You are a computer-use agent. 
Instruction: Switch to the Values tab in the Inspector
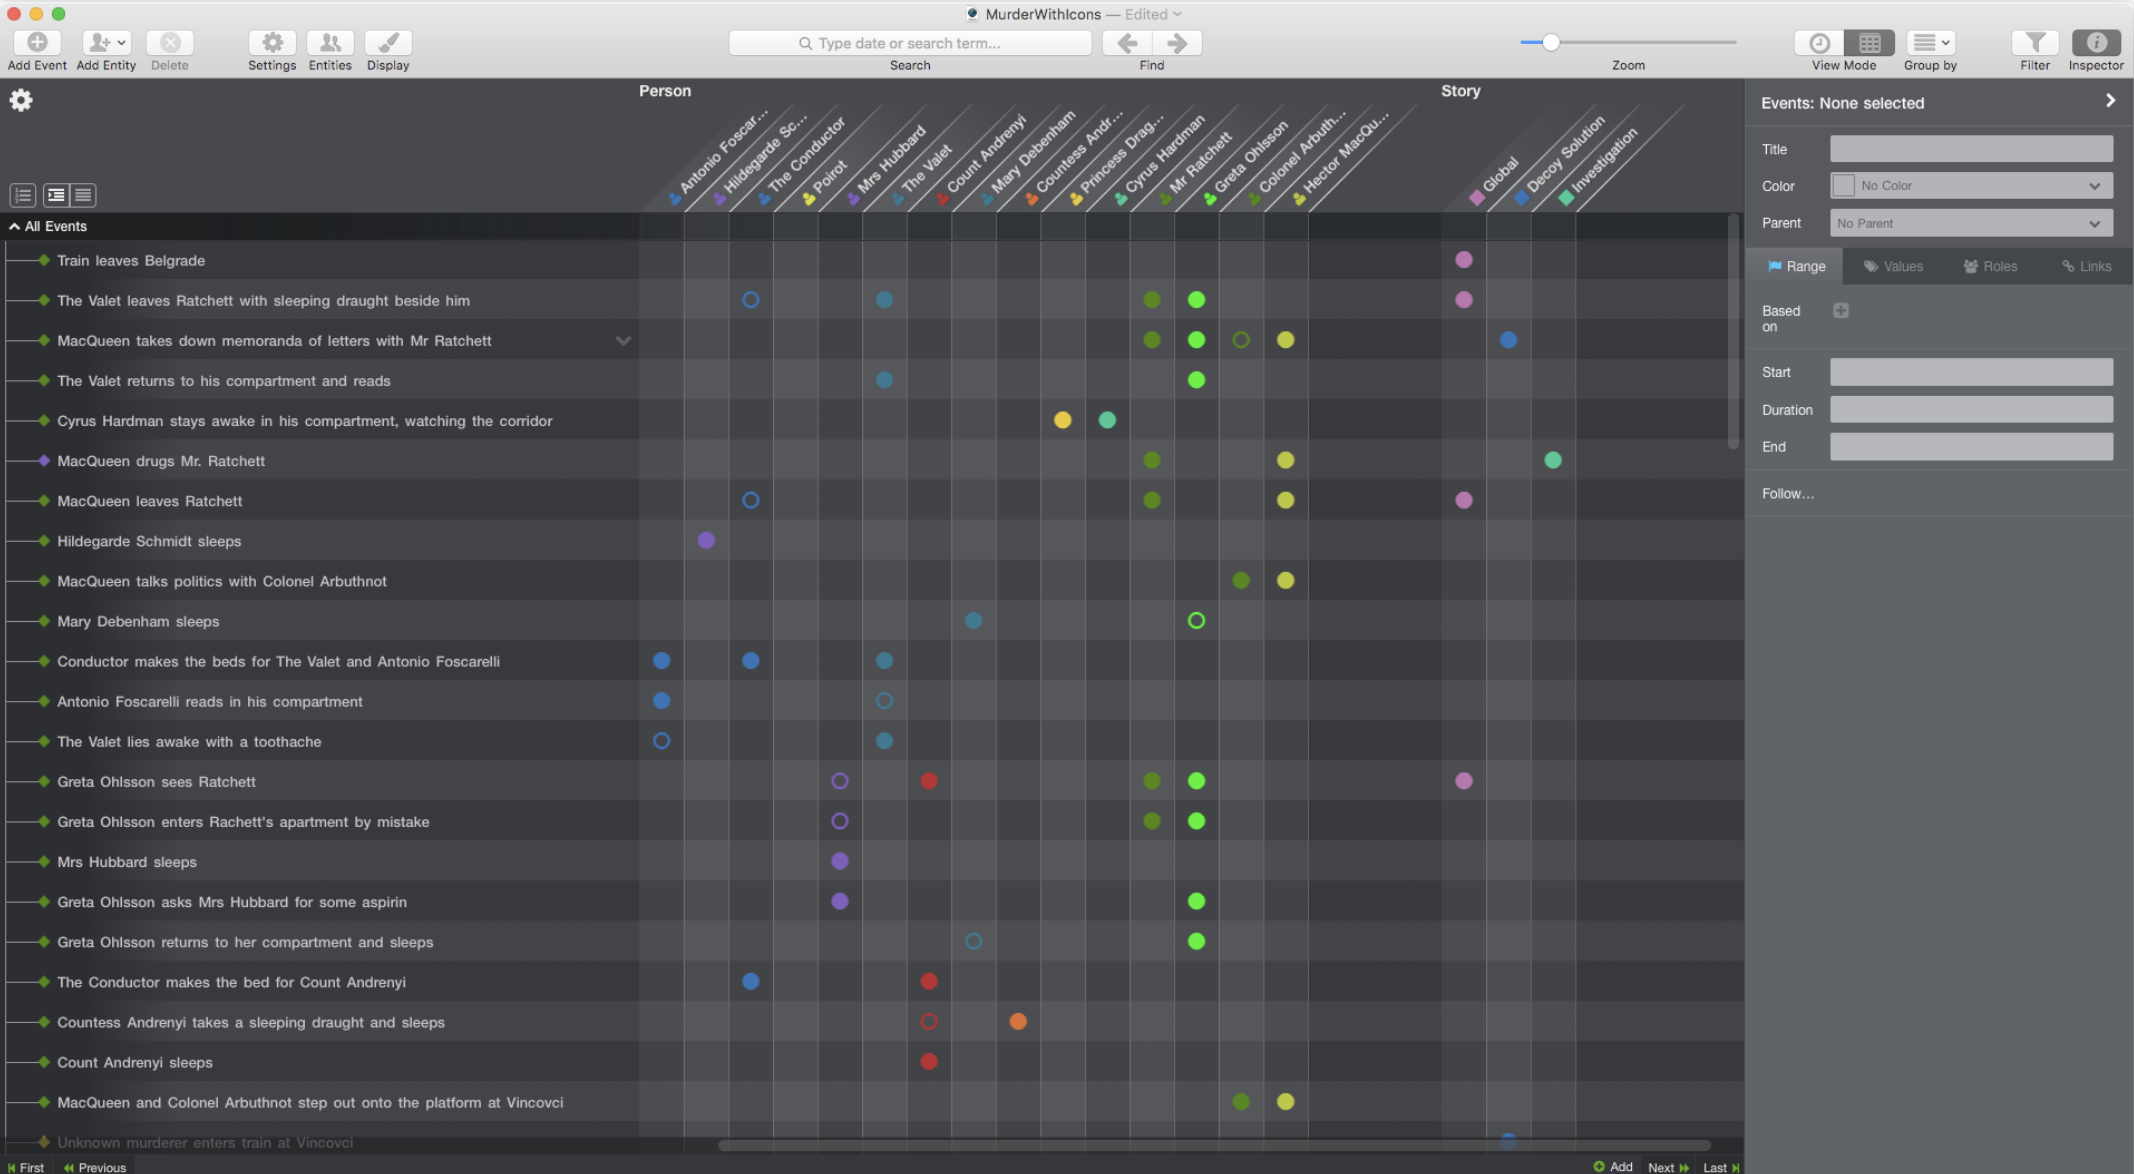coord(1893,266)
